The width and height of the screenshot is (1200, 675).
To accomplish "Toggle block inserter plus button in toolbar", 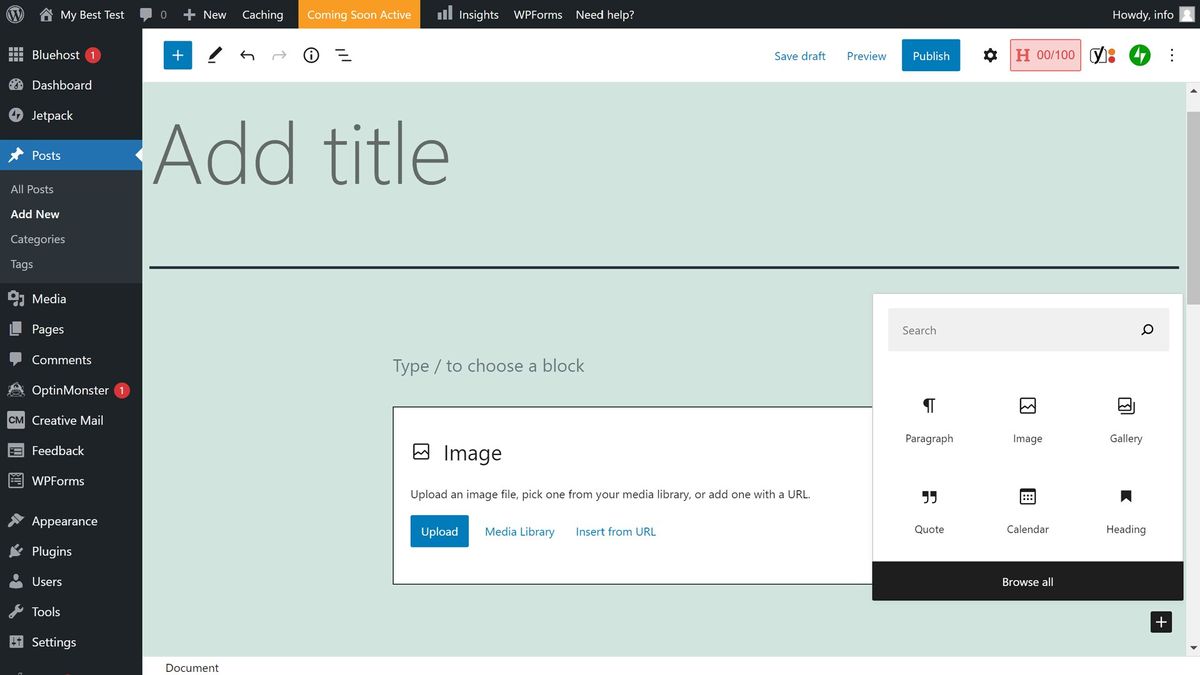I will (x=178, y=55).
